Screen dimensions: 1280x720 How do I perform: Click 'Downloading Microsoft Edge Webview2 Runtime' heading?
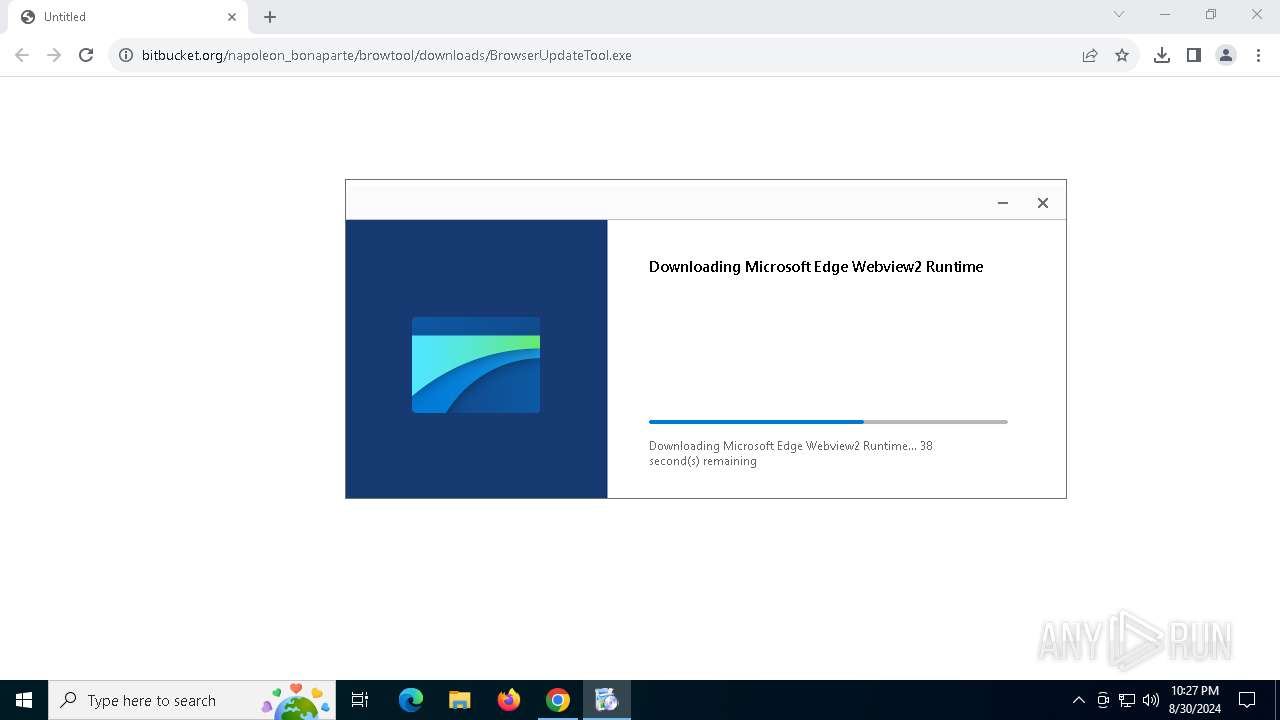816,267
